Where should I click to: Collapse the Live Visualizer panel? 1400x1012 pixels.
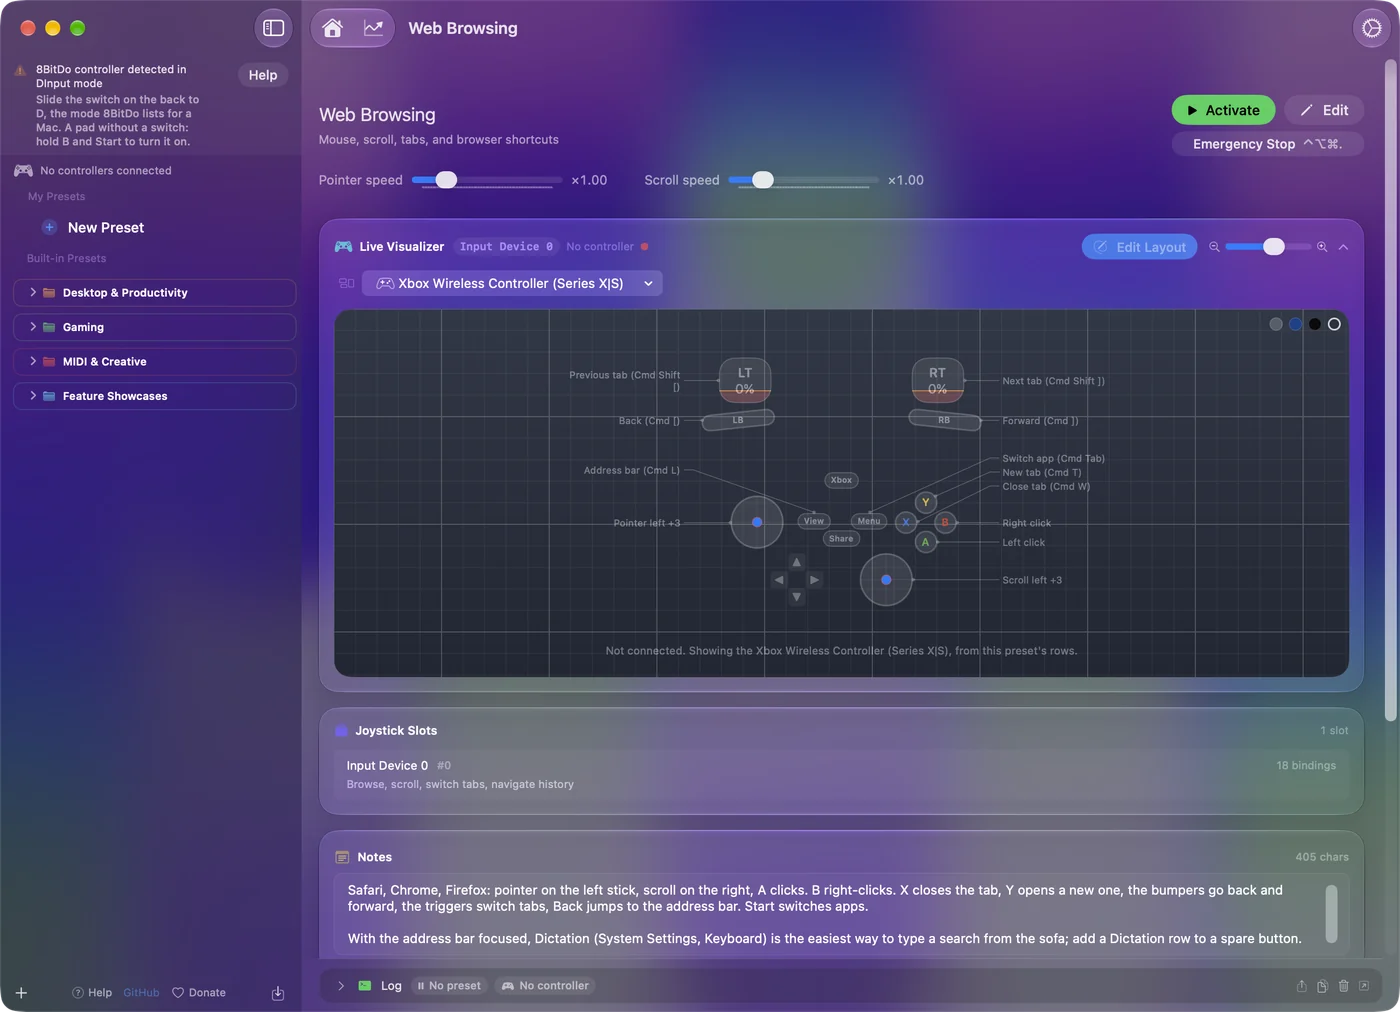pos(1343,247)
